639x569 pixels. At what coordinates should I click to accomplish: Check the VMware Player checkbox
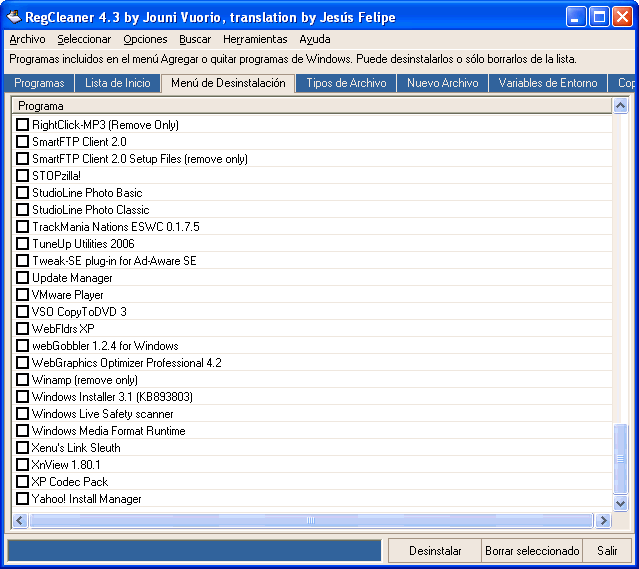pyautogui.click(x=22, y=295)
